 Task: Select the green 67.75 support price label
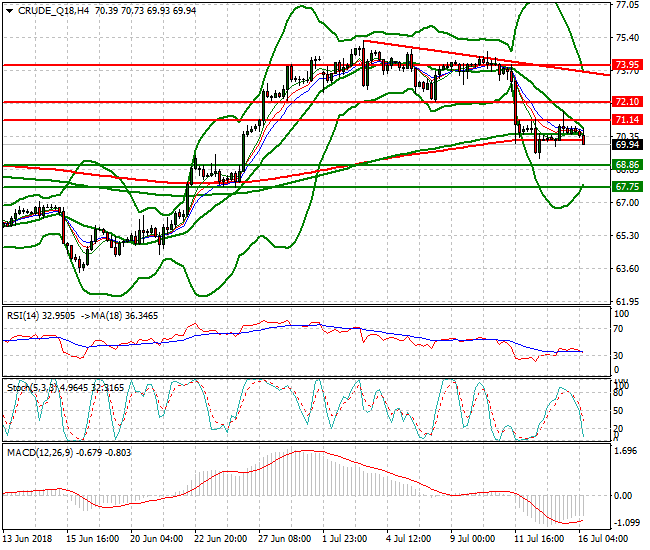point(627,187)
